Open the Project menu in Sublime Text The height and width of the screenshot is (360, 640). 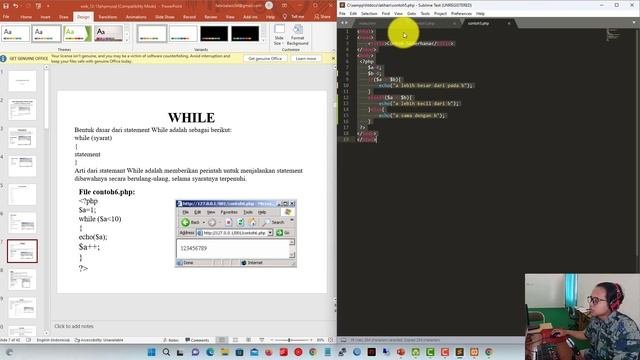[440, 13]
